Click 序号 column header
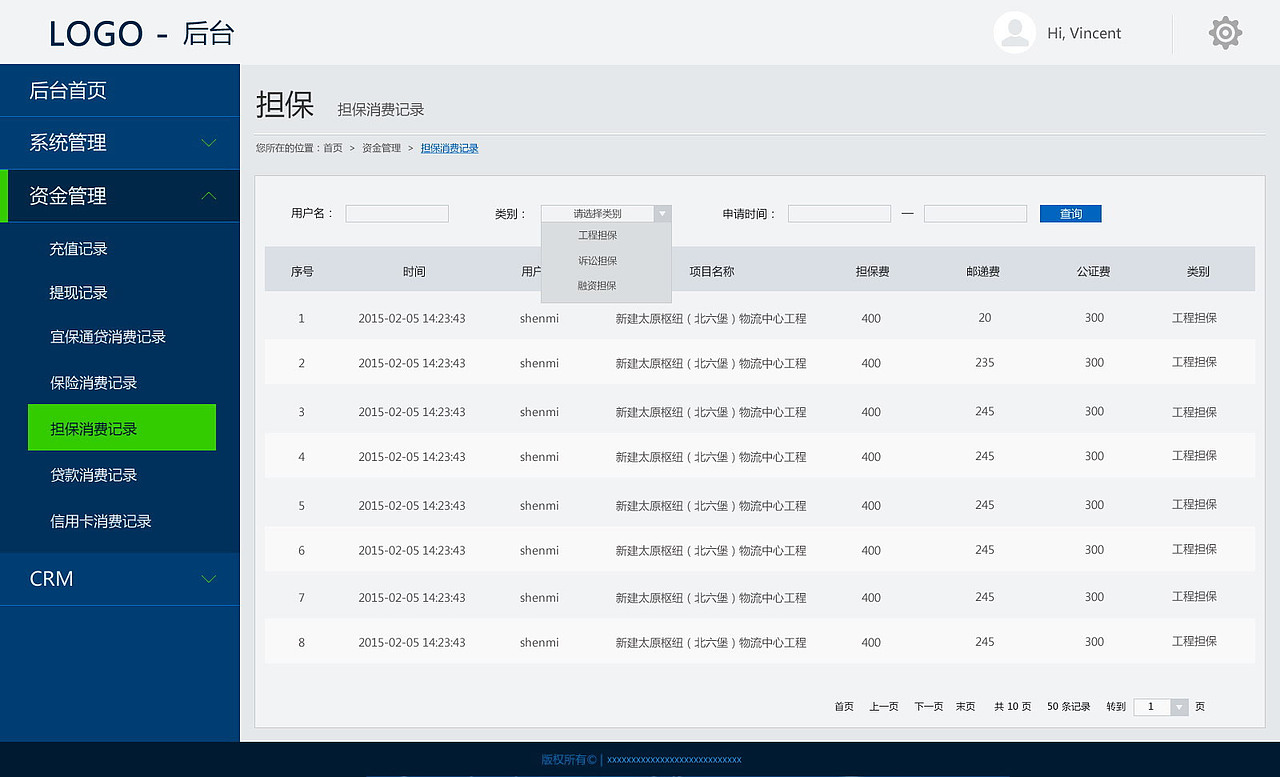 click(302, 272)
